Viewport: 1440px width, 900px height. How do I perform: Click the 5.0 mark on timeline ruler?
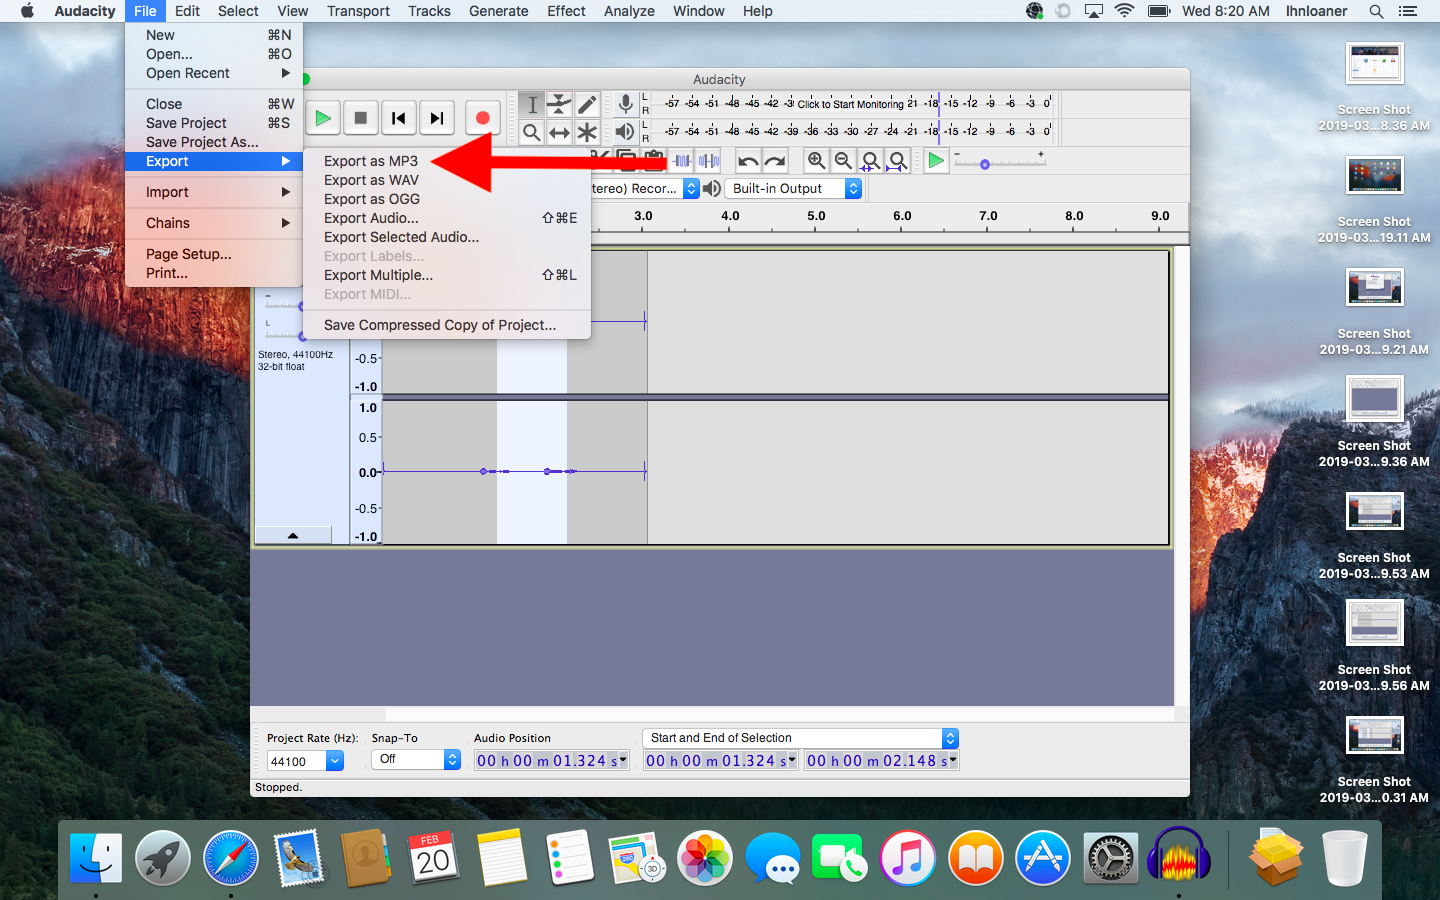click(817, 216)
